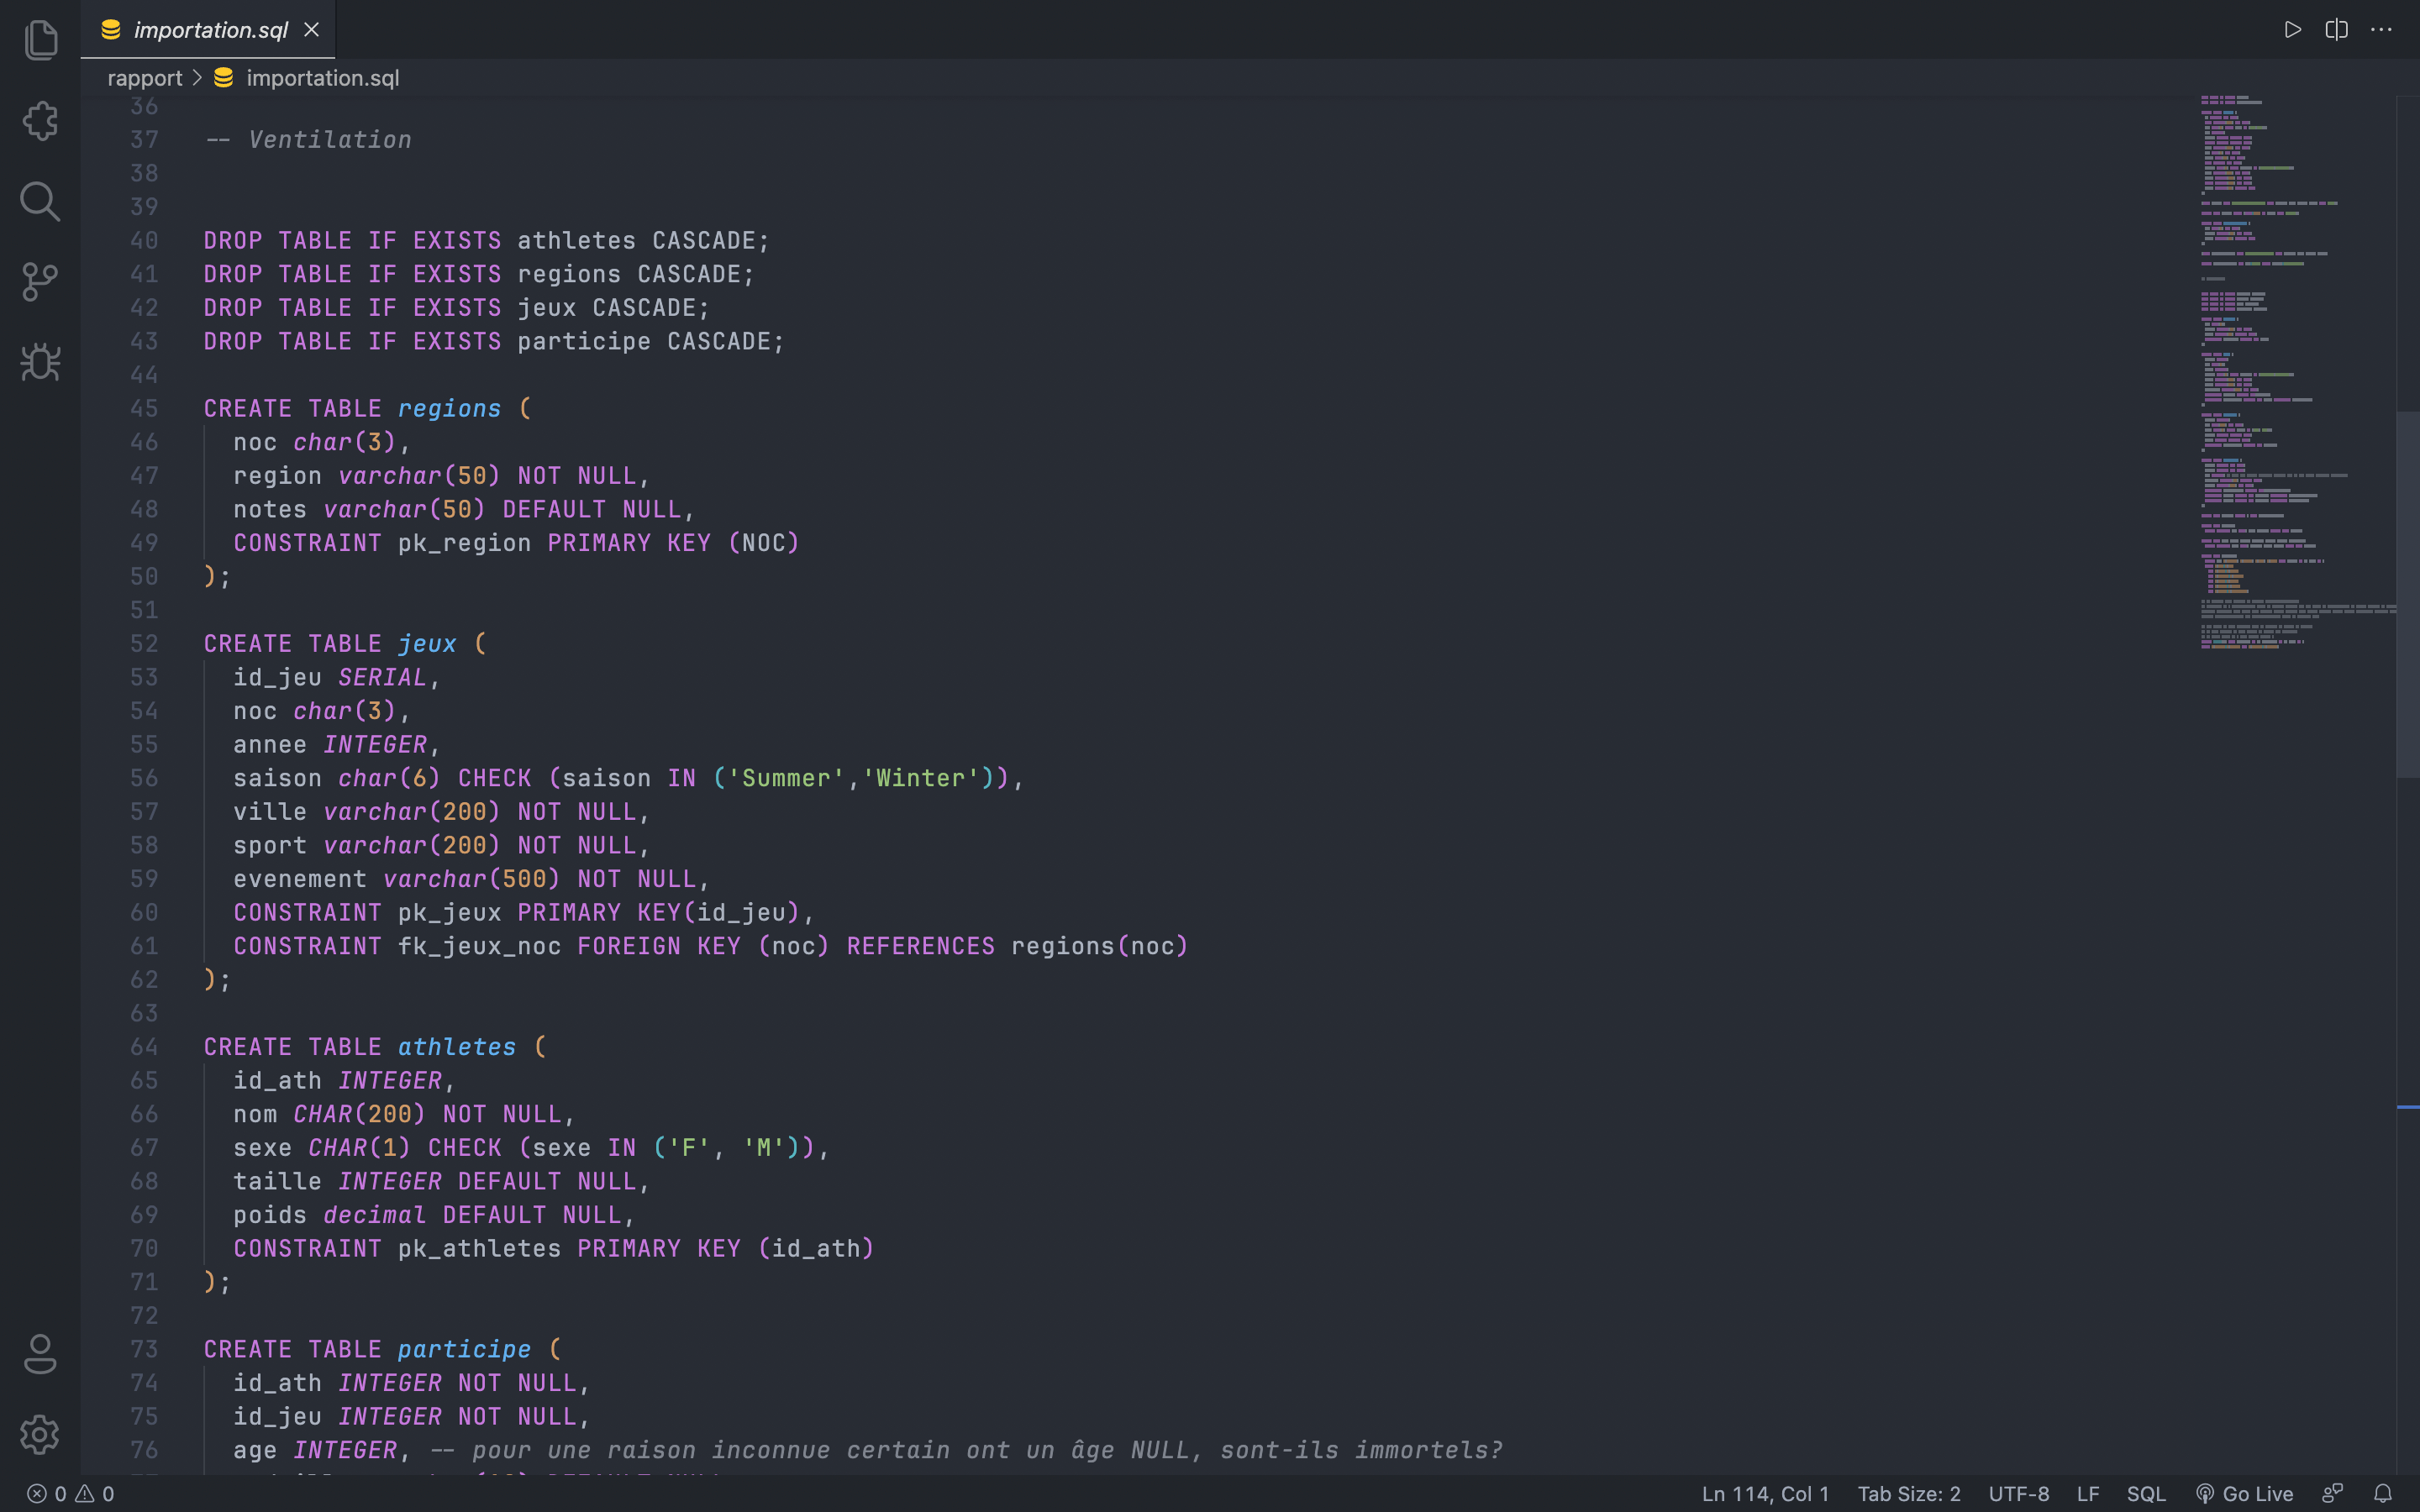Open the Search magnifier in activity bar
The image size is (2420, 1512).
[x=40, y=201]
